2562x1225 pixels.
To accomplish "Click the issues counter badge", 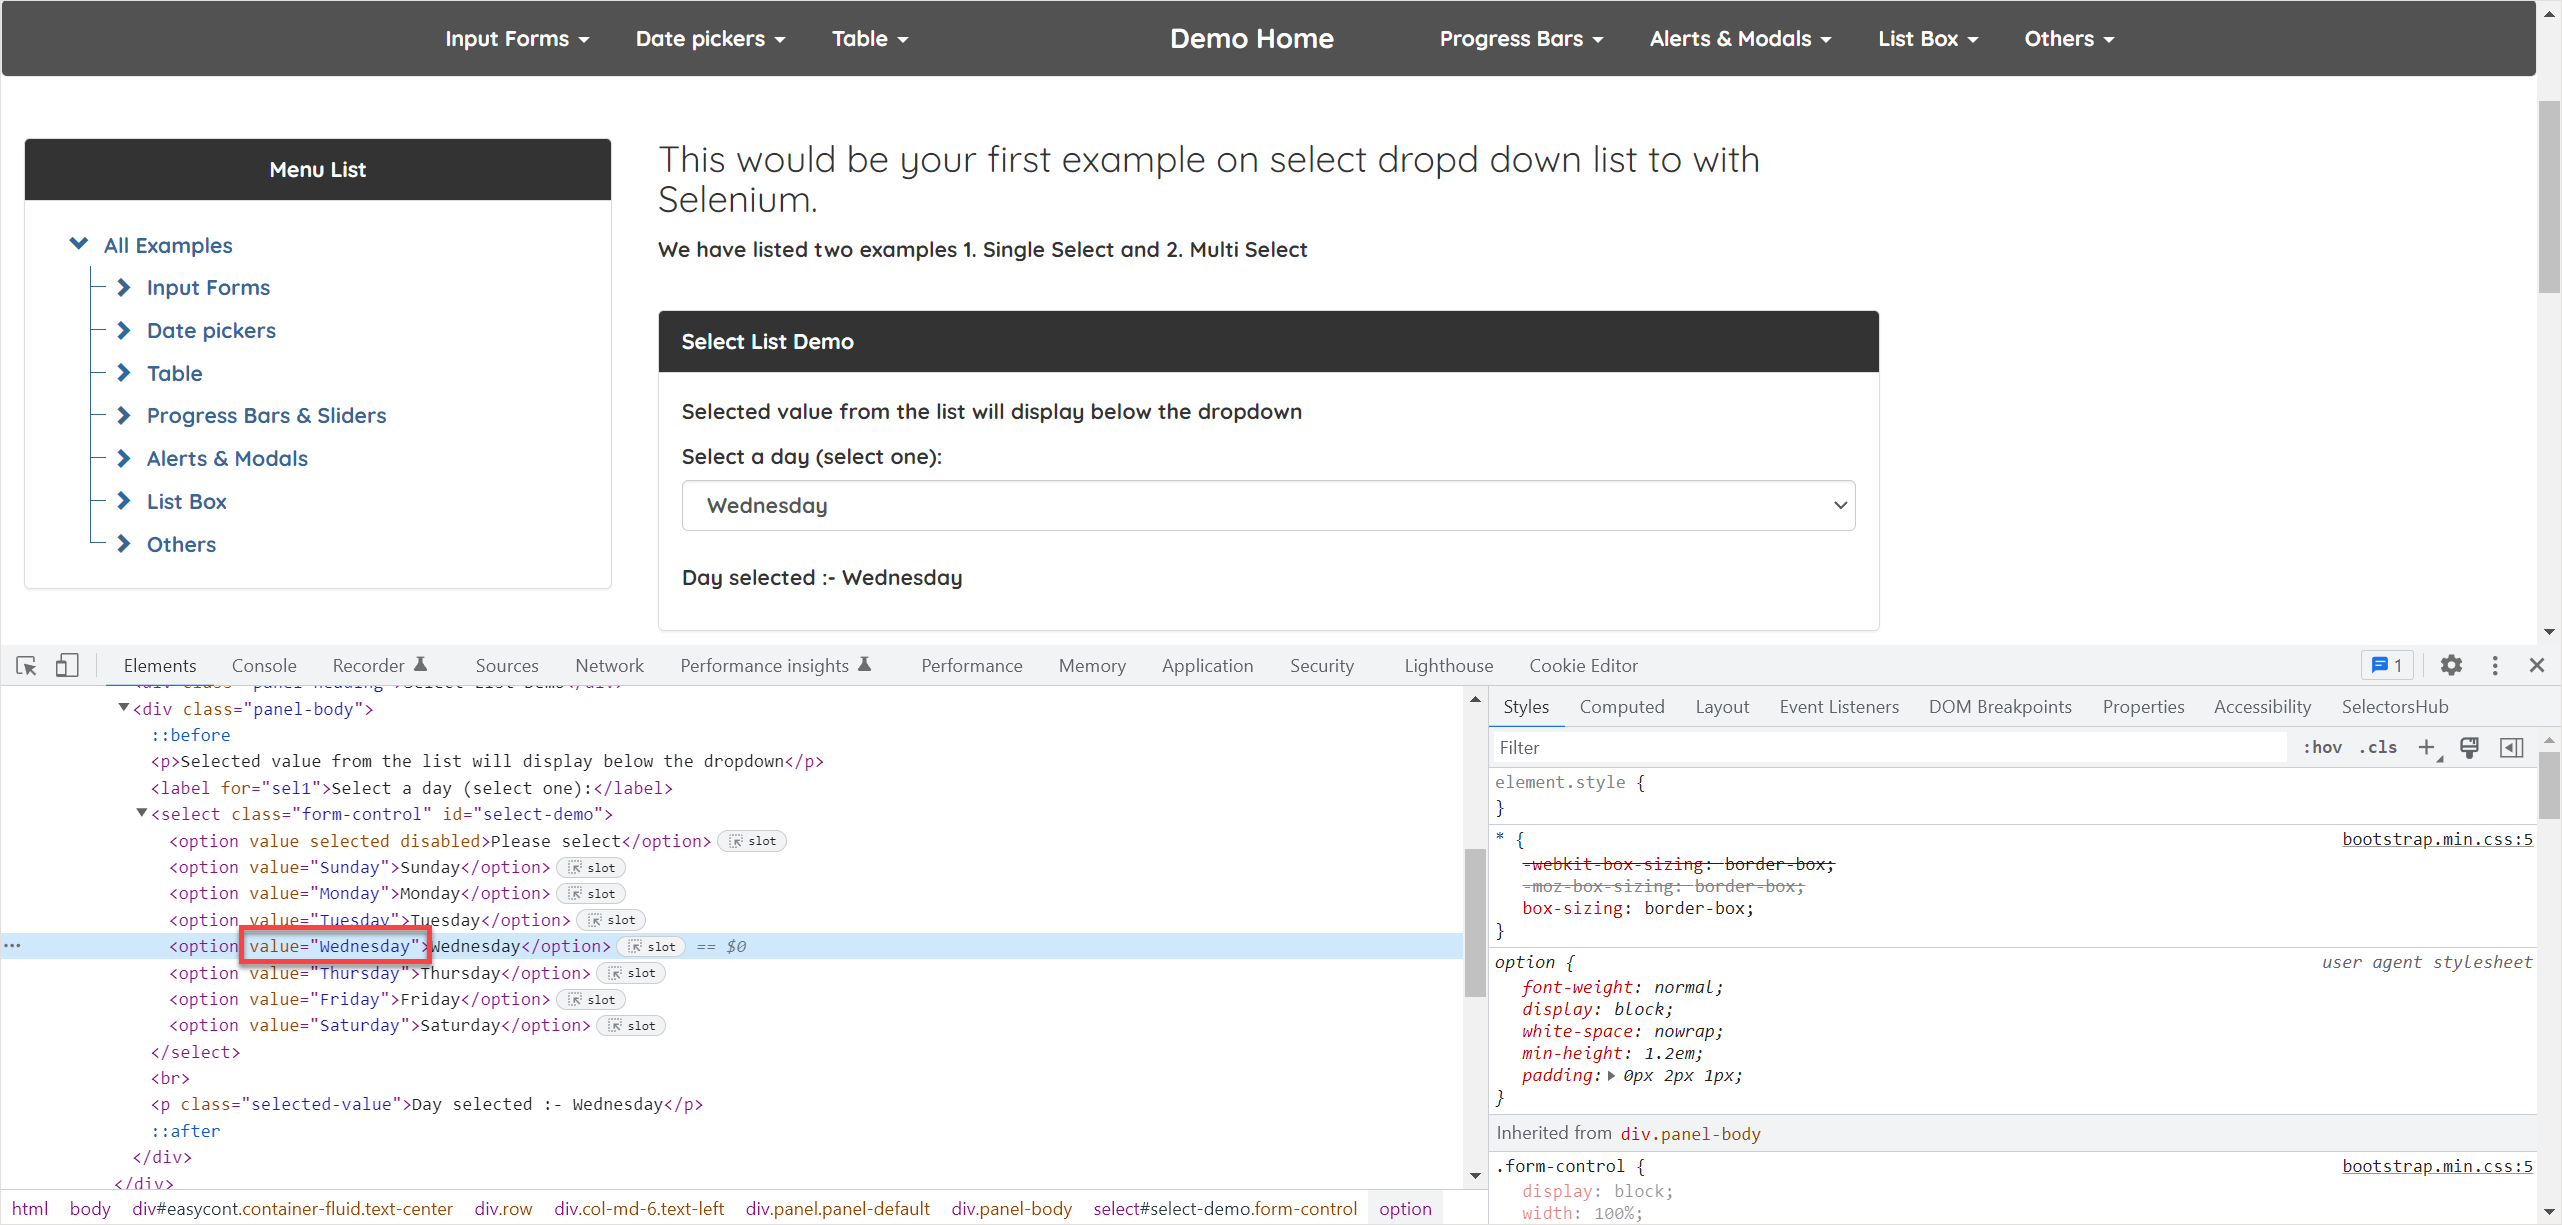I will pos(2387,665).
